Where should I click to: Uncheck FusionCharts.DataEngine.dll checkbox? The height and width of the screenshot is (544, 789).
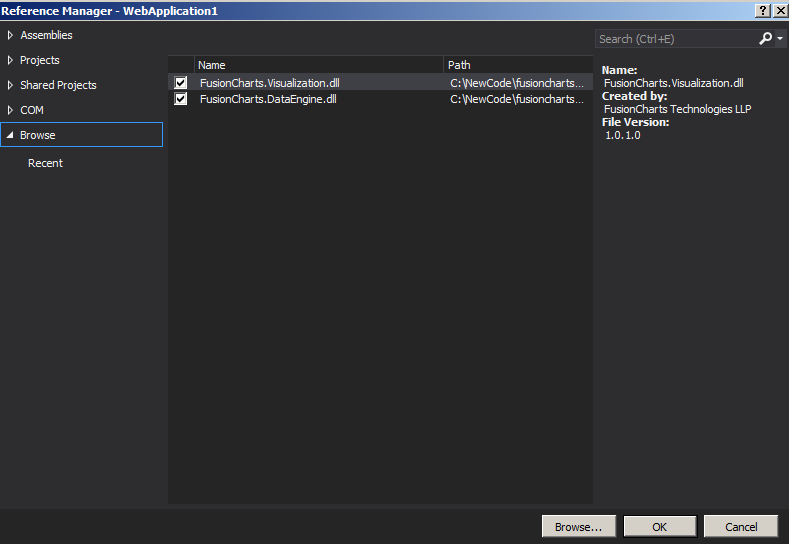[181, 99]
